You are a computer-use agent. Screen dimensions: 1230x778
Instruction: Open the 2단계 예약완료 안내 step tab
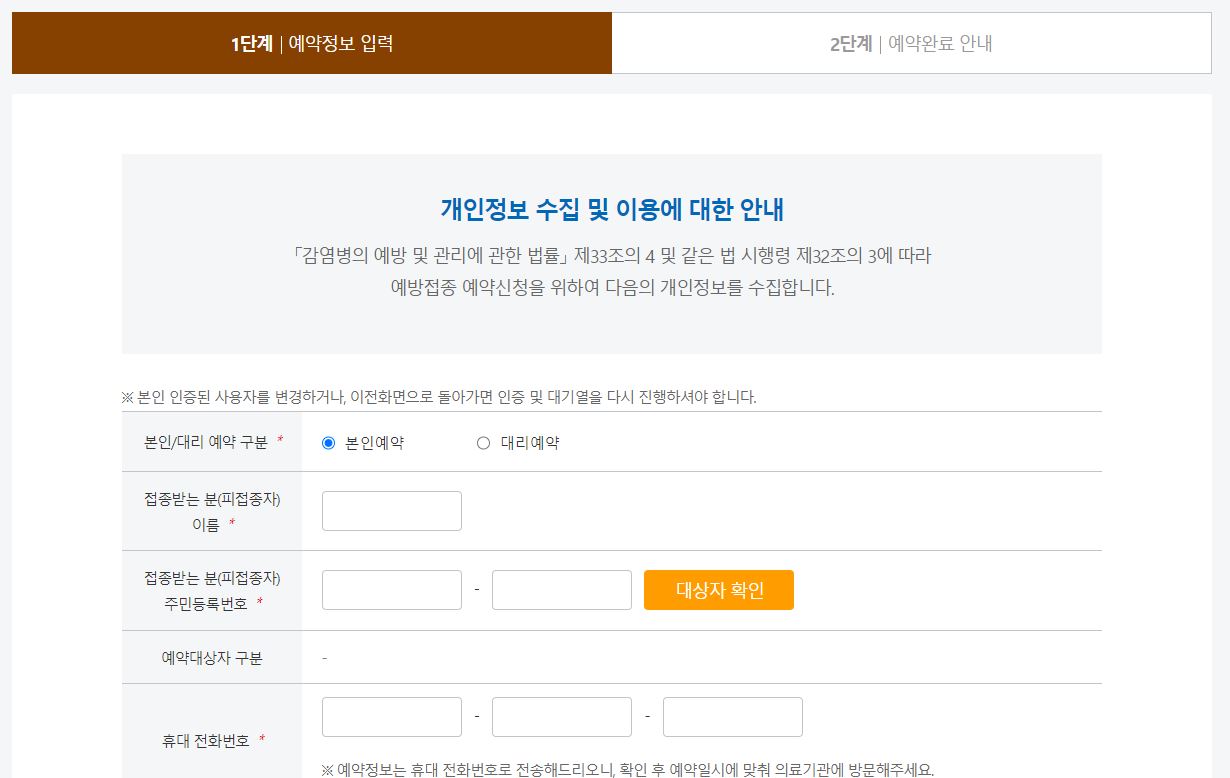click(x=911, y=43)
